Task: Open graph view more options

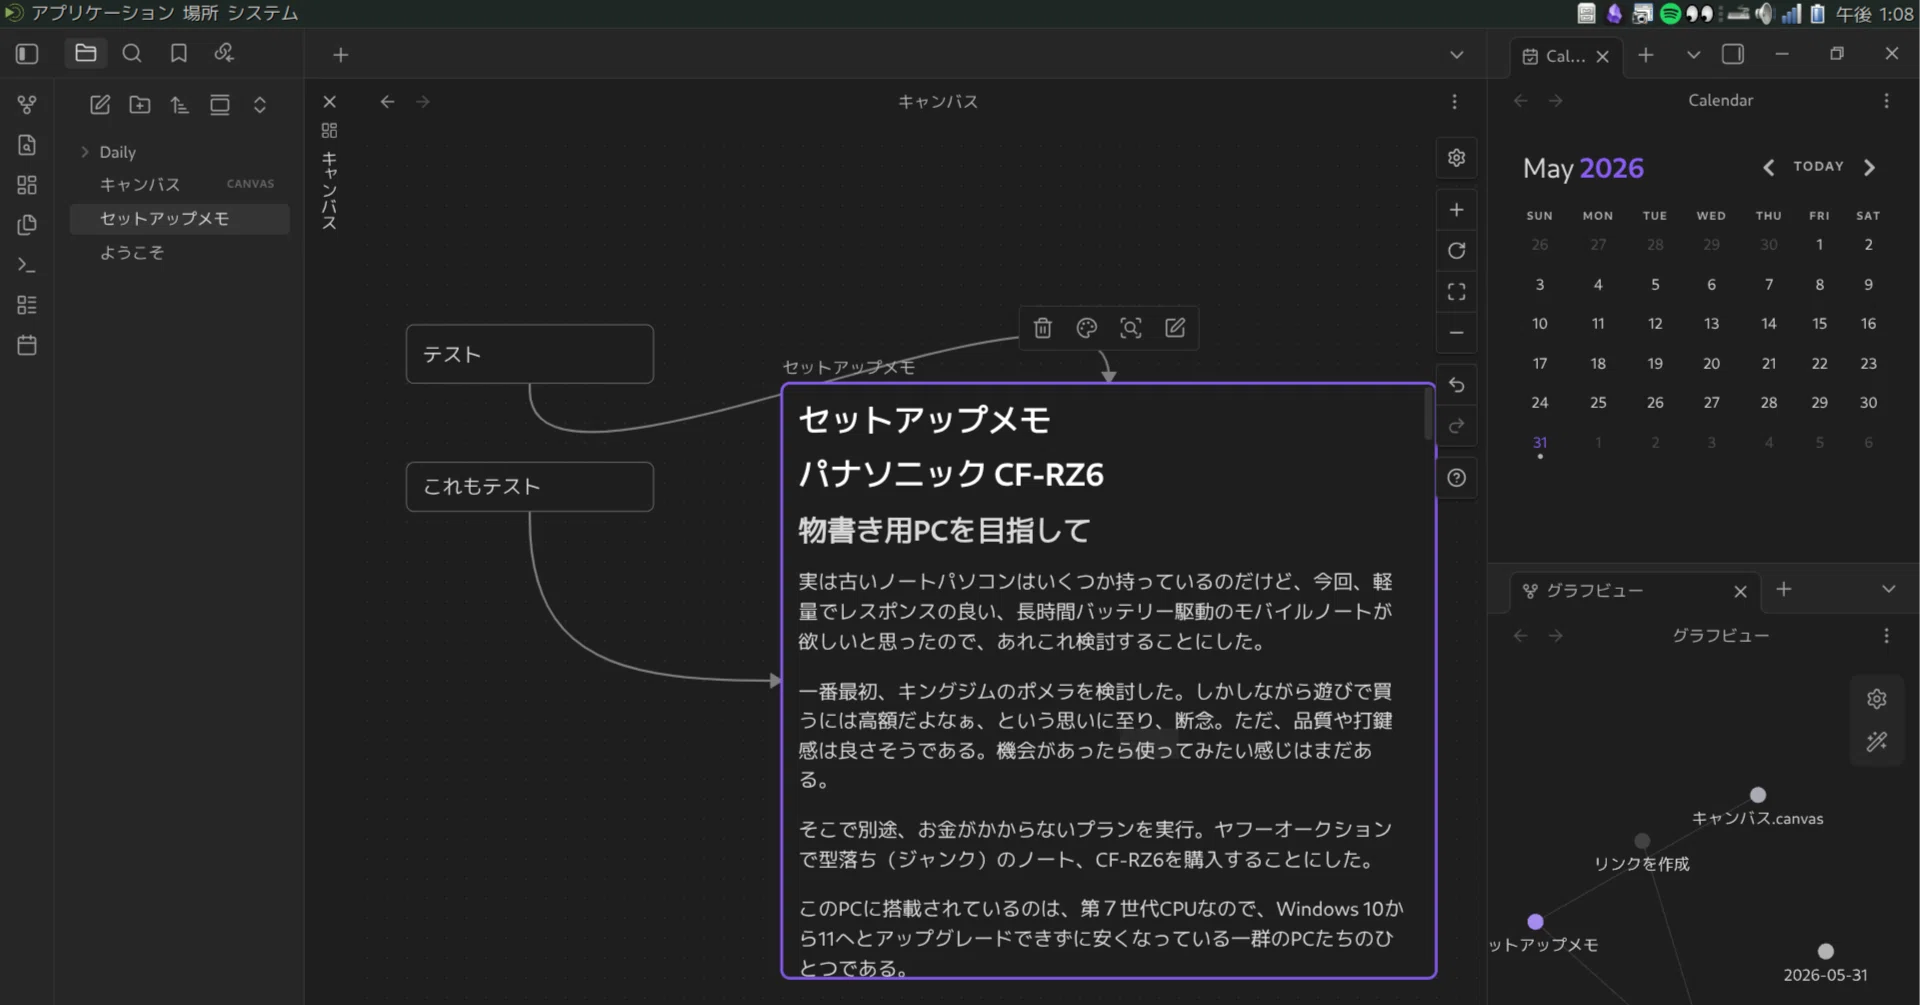Action: tap(1886, 636)
